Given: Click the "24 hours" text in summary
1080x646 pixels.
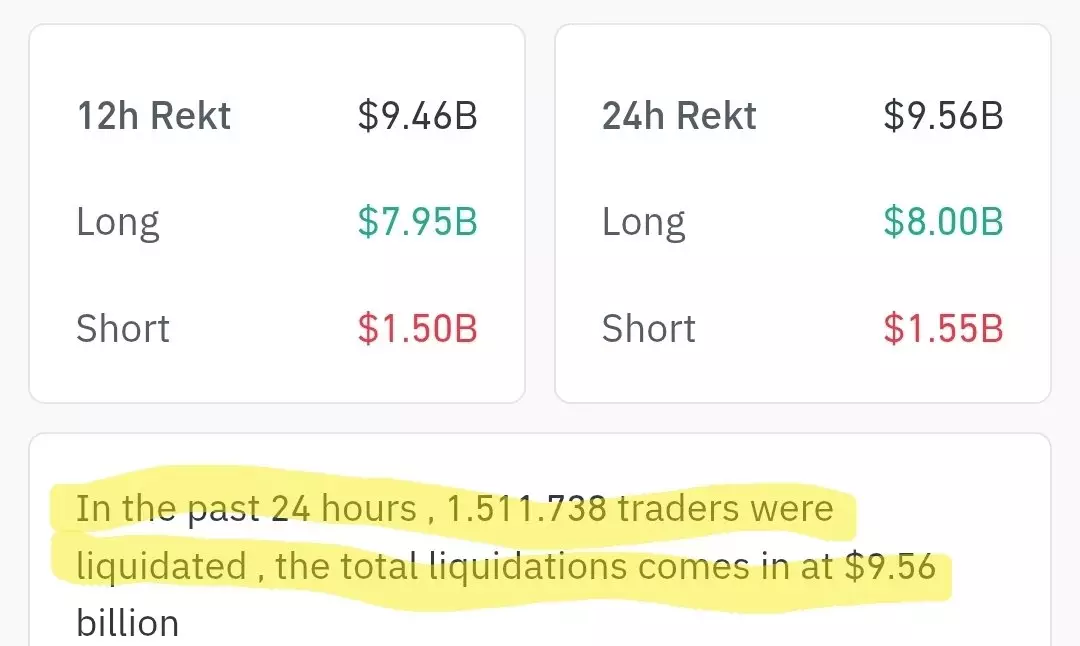Looking at the screenshot, I should coord(343,509).
